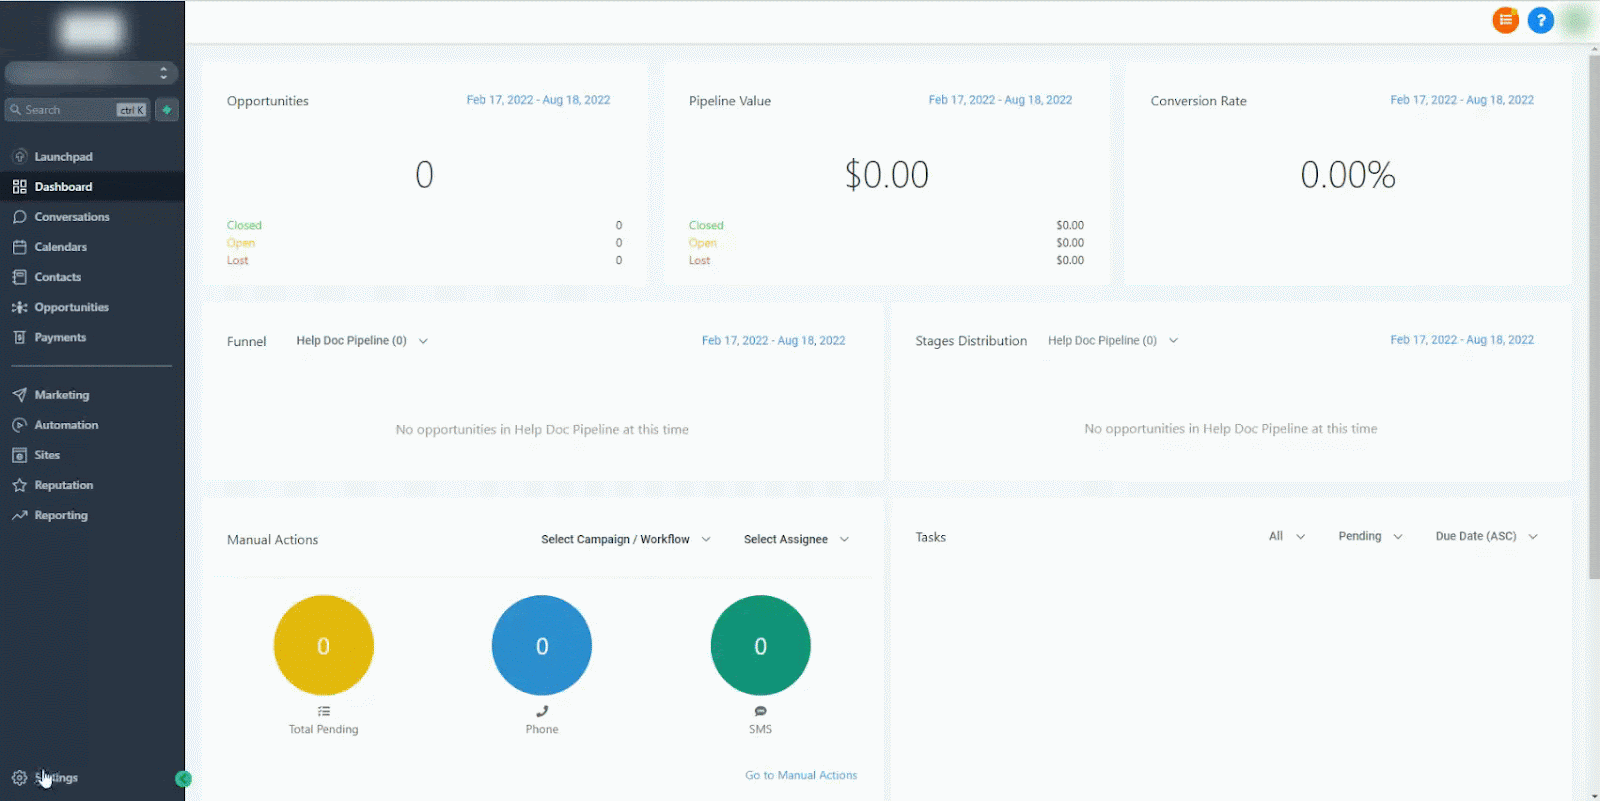
Task: Open the Pending tasks filter dropdown
Action: (x=1370, y=536)
